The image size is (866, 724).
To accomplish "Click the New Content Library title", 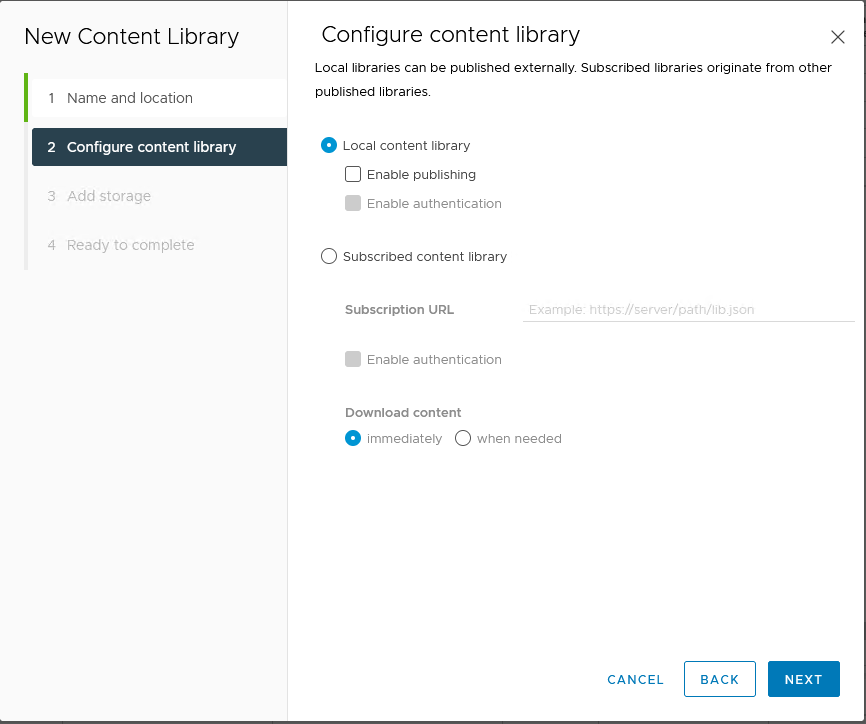I will pyautogui.click(x=131, y=36).
